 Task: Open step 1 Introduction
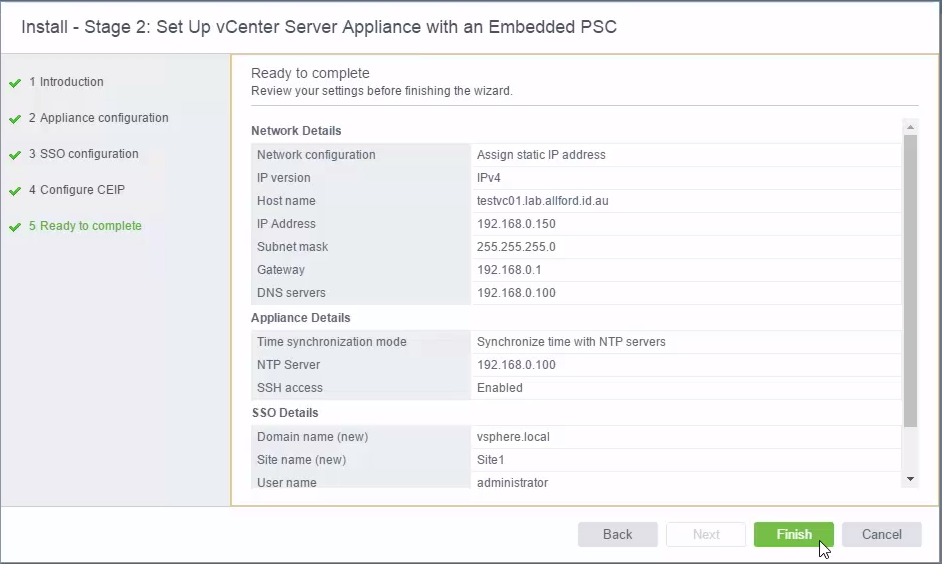tap(66, 82)
